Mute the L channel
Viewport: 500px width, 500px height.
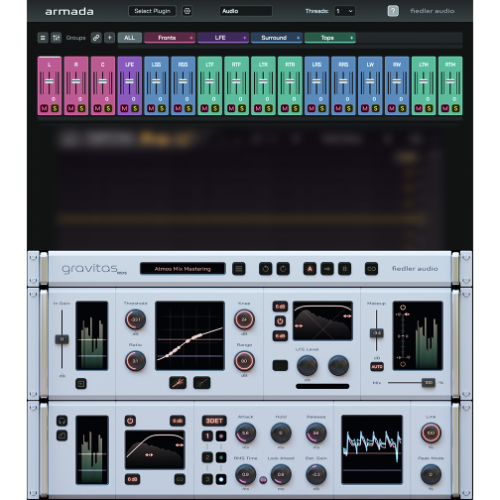click(44, 108)
